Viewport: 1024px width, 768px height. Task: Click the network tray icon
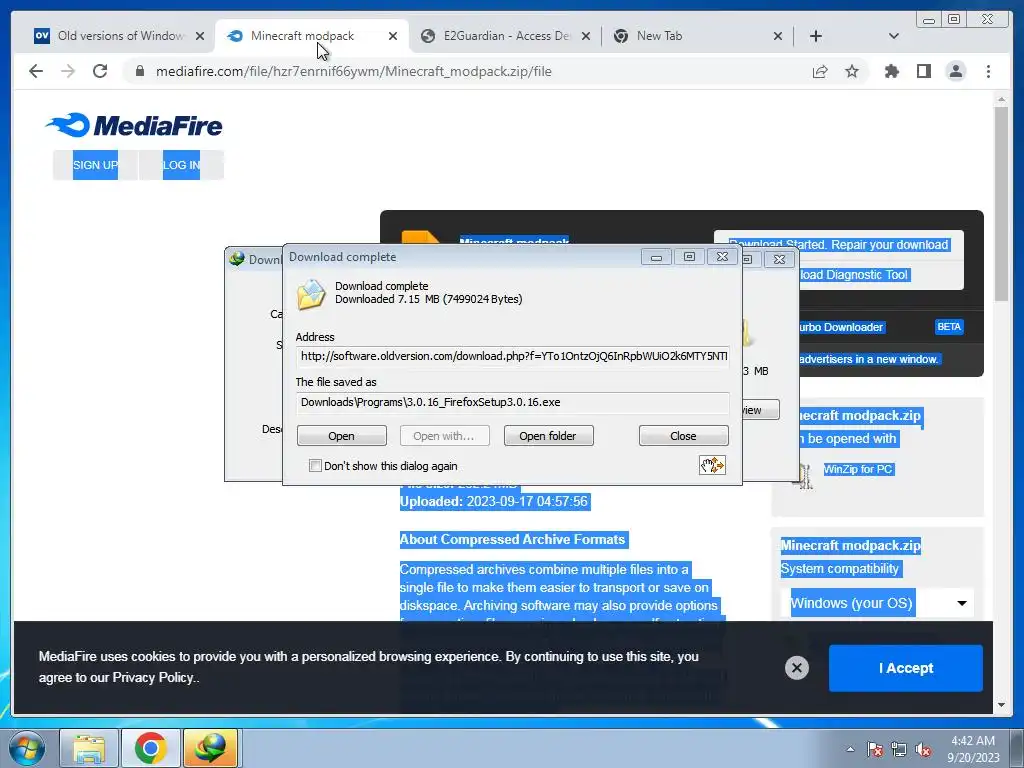(x=899, y=749)
